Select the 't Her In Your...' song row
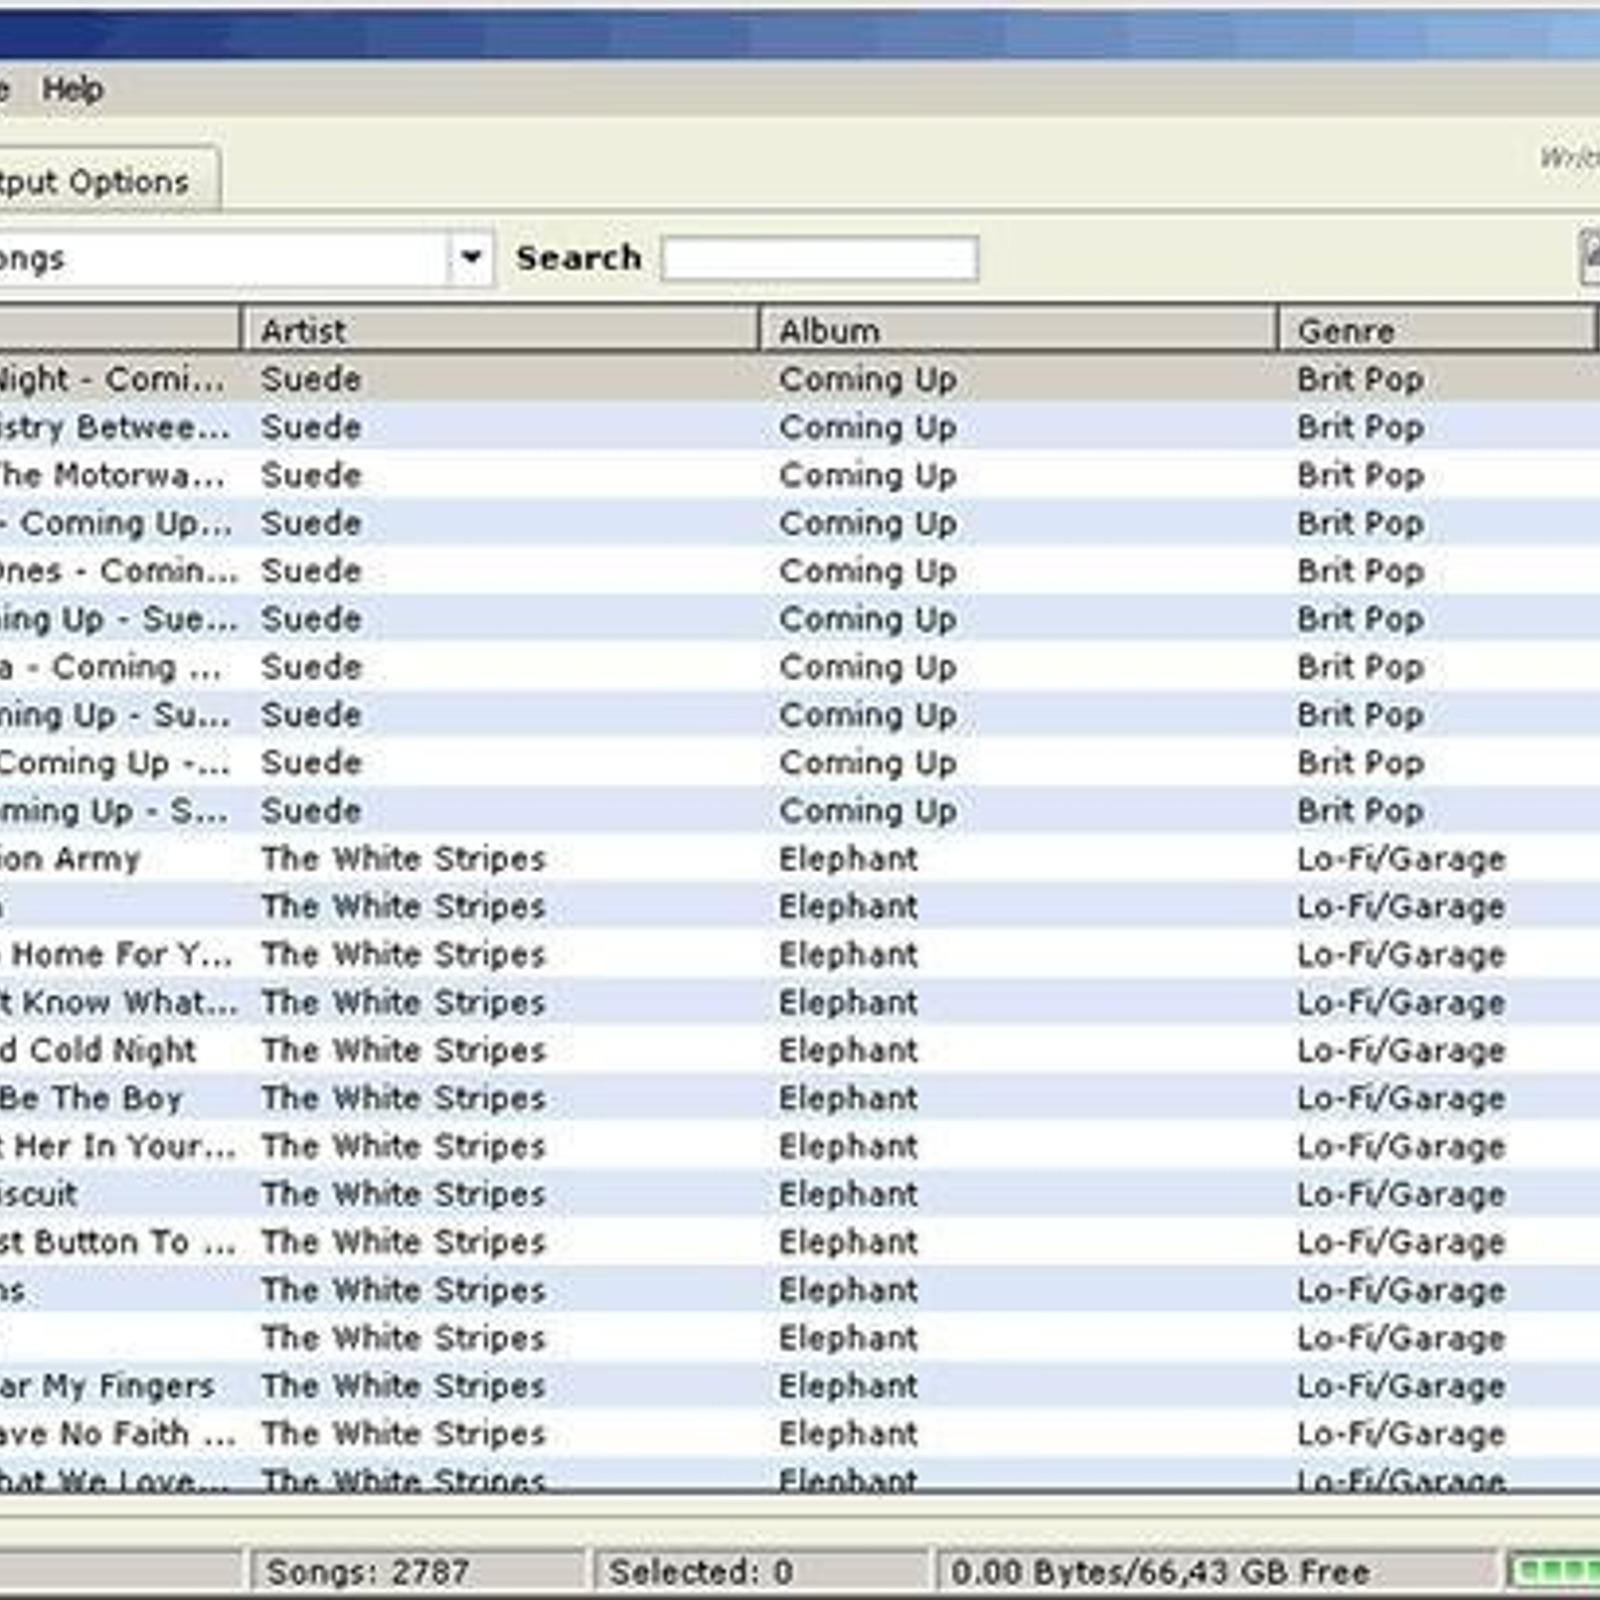 tap(800, 1148)
